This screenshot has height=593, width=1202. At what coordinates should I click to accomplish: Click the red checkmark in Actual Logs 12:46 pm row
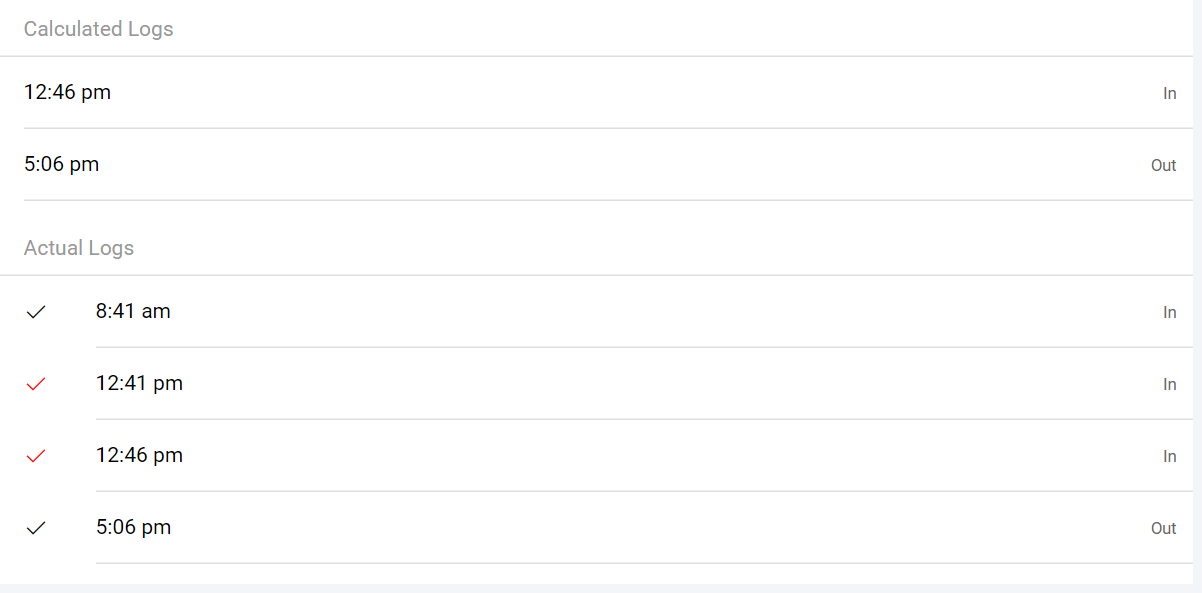[x=36, y=456]
